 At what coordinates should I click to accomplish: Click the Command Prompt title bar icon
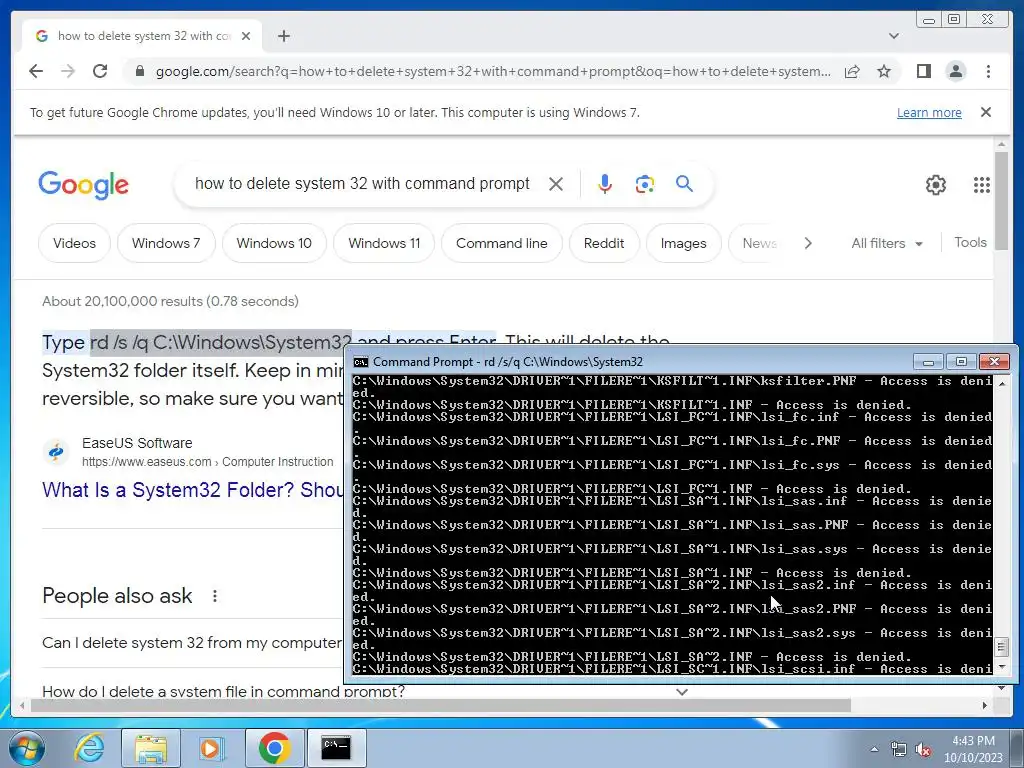point(360,362)
